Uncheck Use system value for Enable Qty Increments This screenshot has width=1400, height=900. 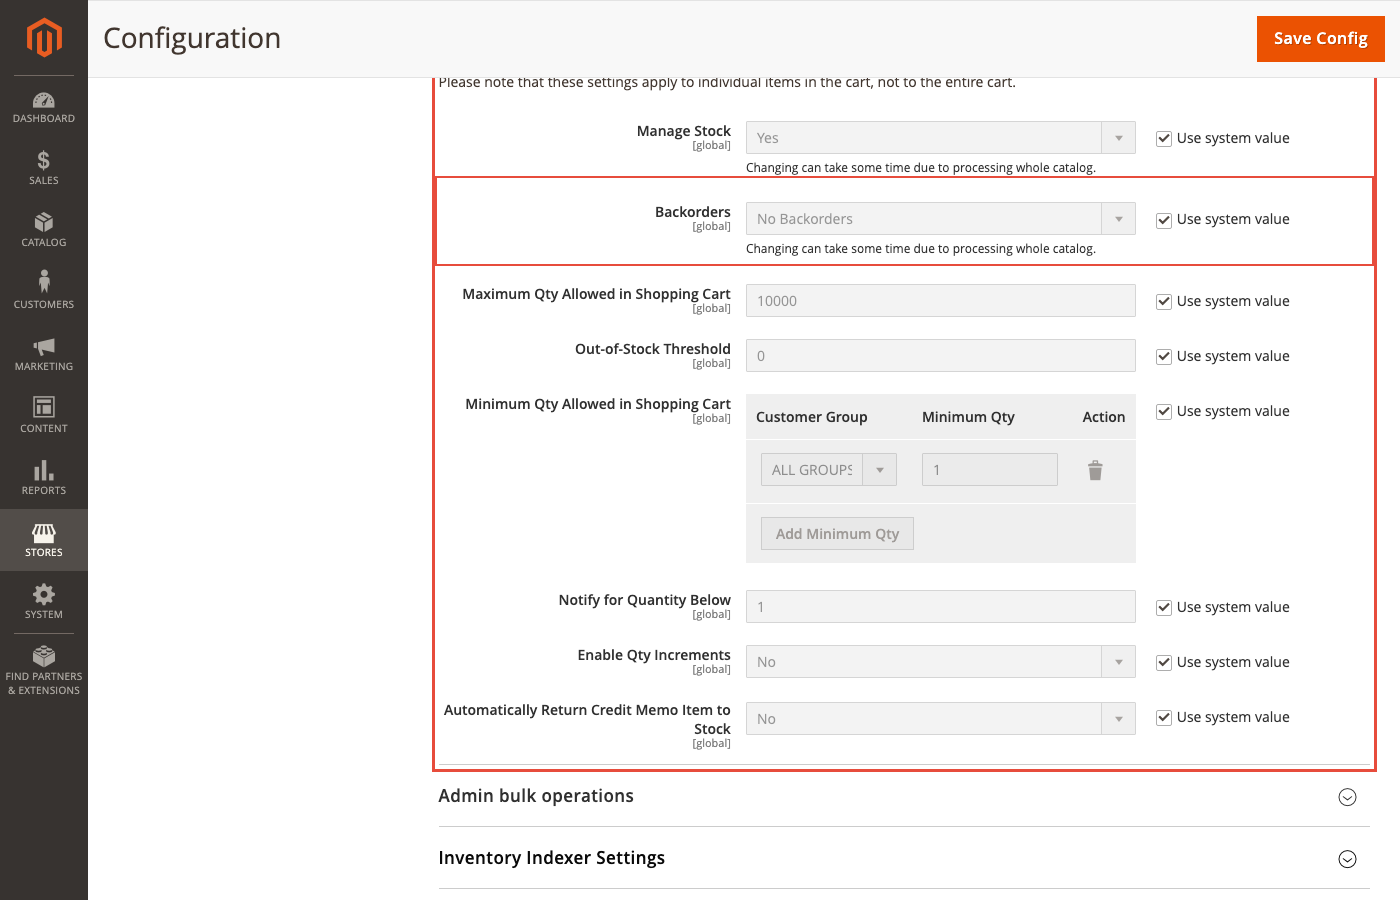pyautogui.click(x=1164, y=662)
